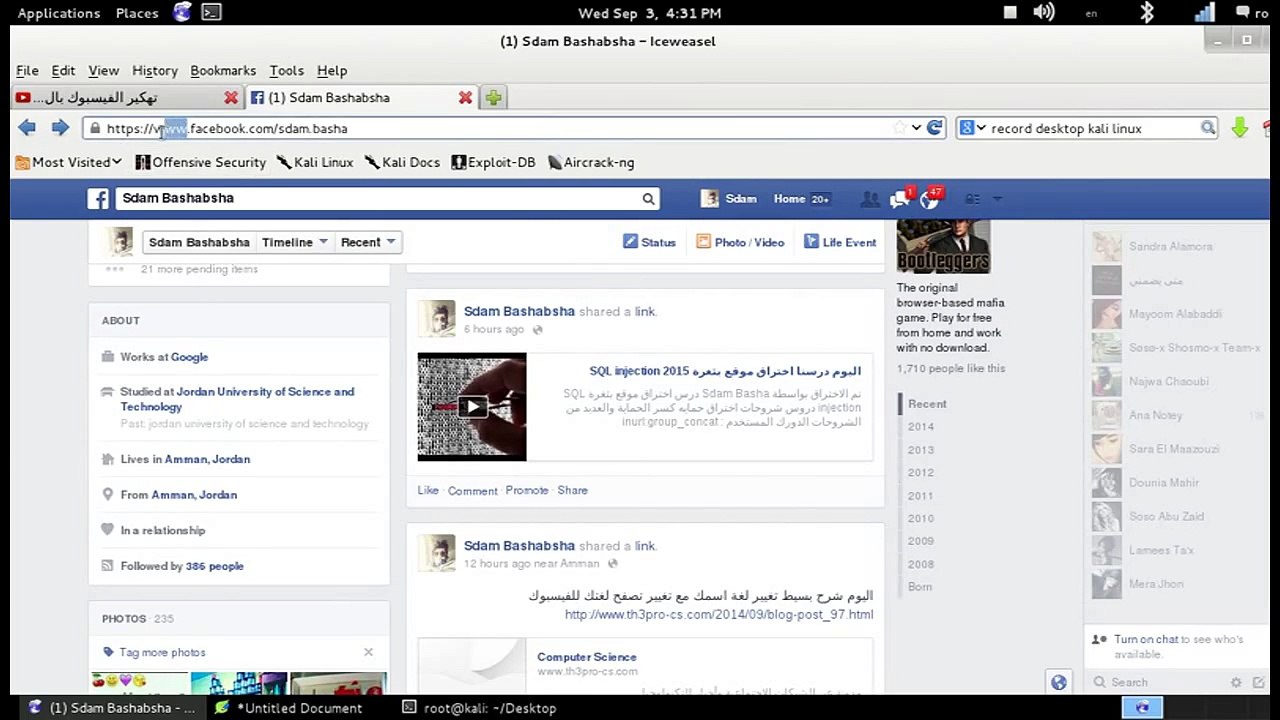This screenshot has height=720, width=1280.
Task: Open Facebook messages icon
Action: point(901,199)
